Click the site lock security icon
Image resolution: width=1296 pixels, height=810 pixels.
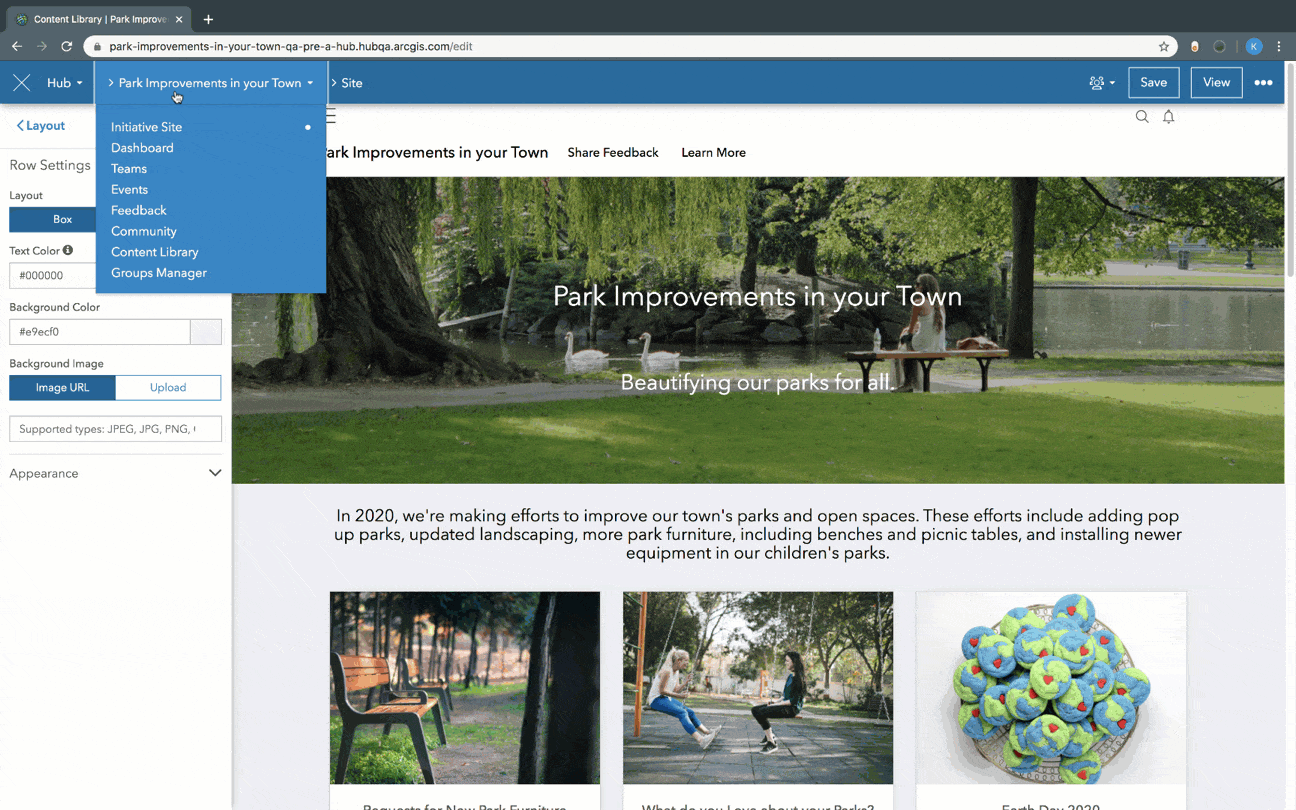coord(97,46)
